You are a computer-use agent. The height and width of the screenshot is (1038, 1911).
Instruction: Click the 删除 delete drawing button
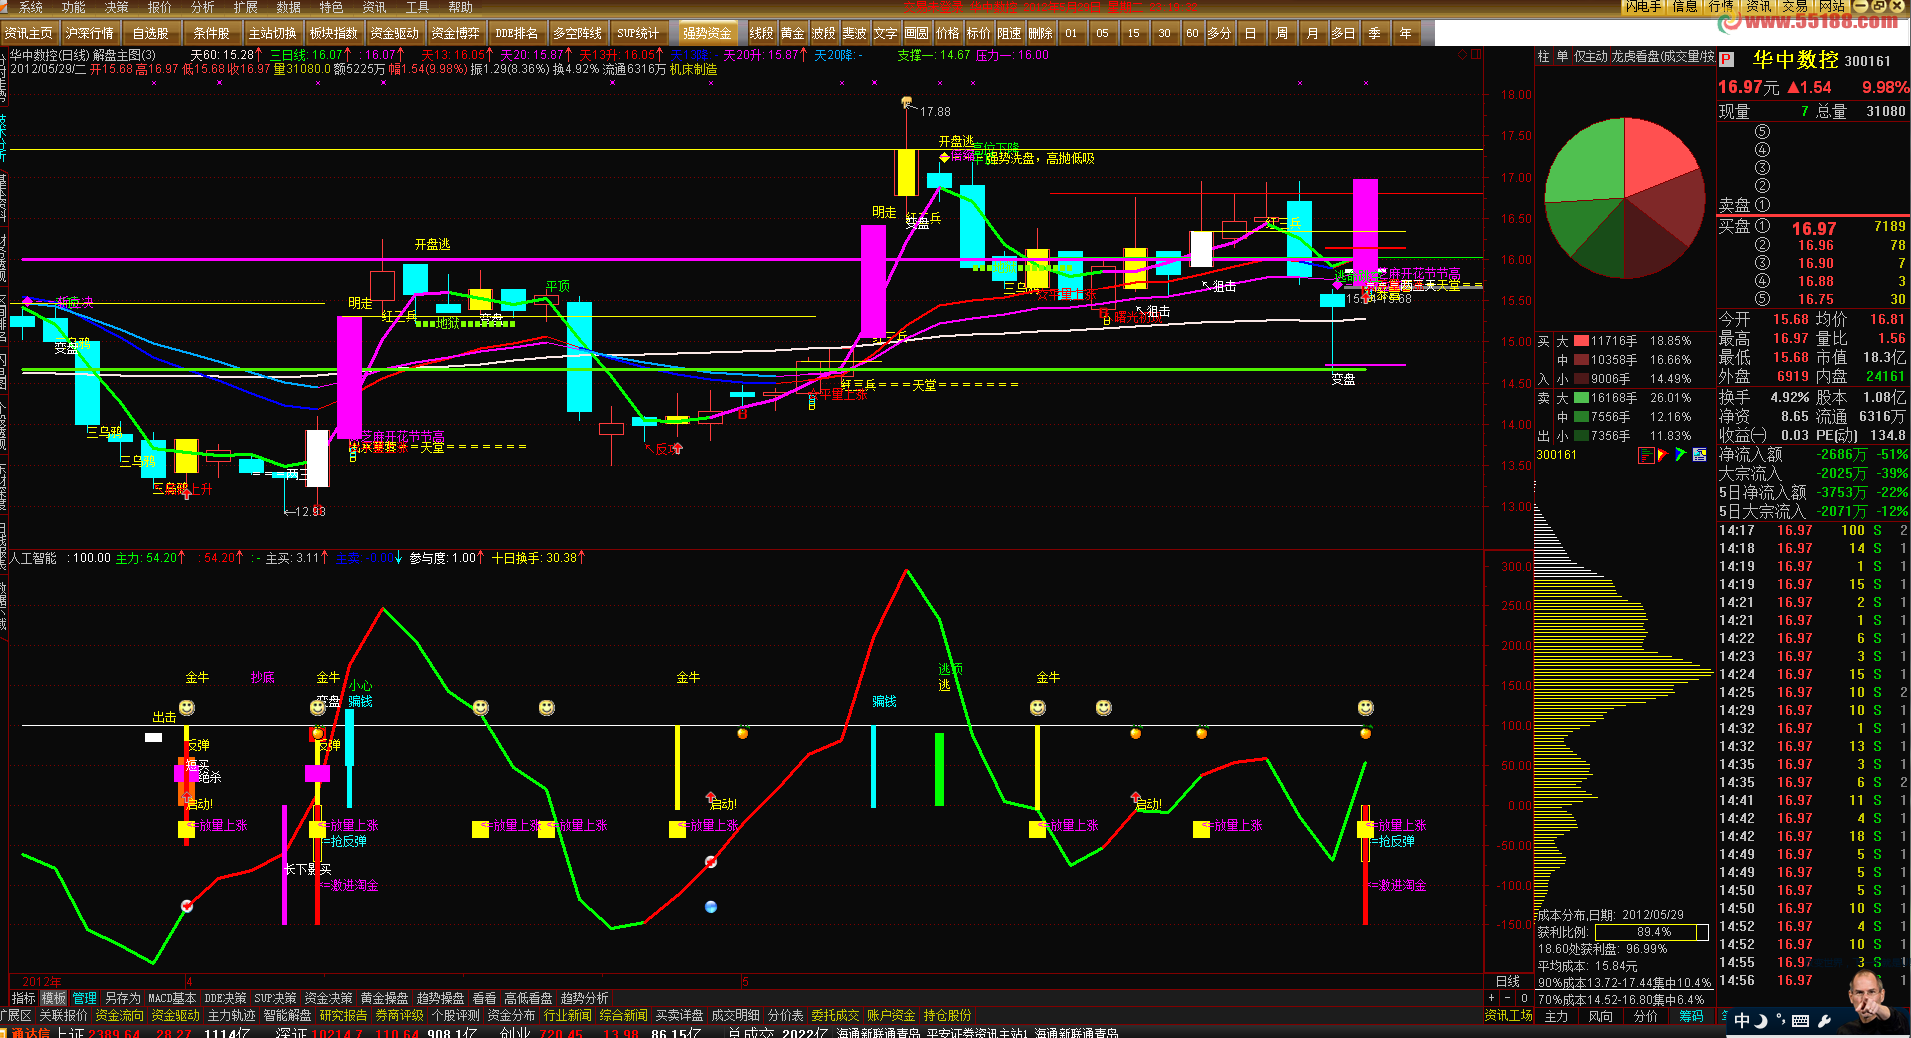1041,33
